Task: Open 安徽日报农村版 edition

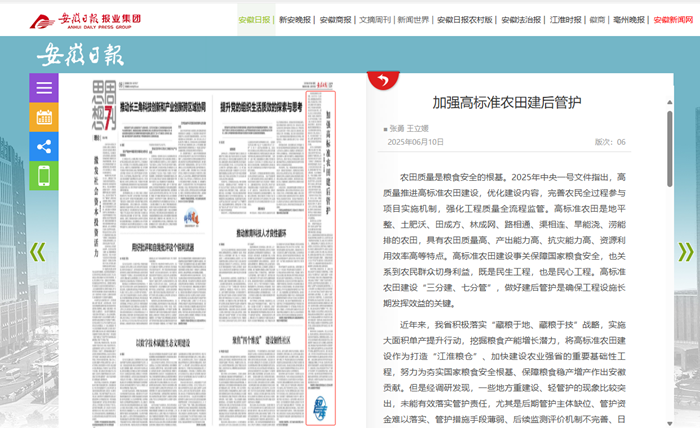Action: pos(465,19)
